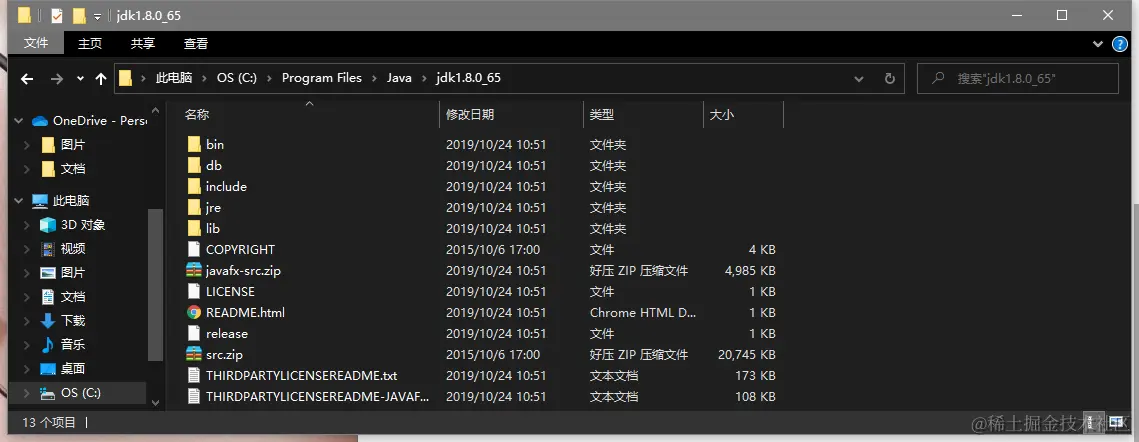Navigate to Program Files in breadcrumb

coord(322,78)
